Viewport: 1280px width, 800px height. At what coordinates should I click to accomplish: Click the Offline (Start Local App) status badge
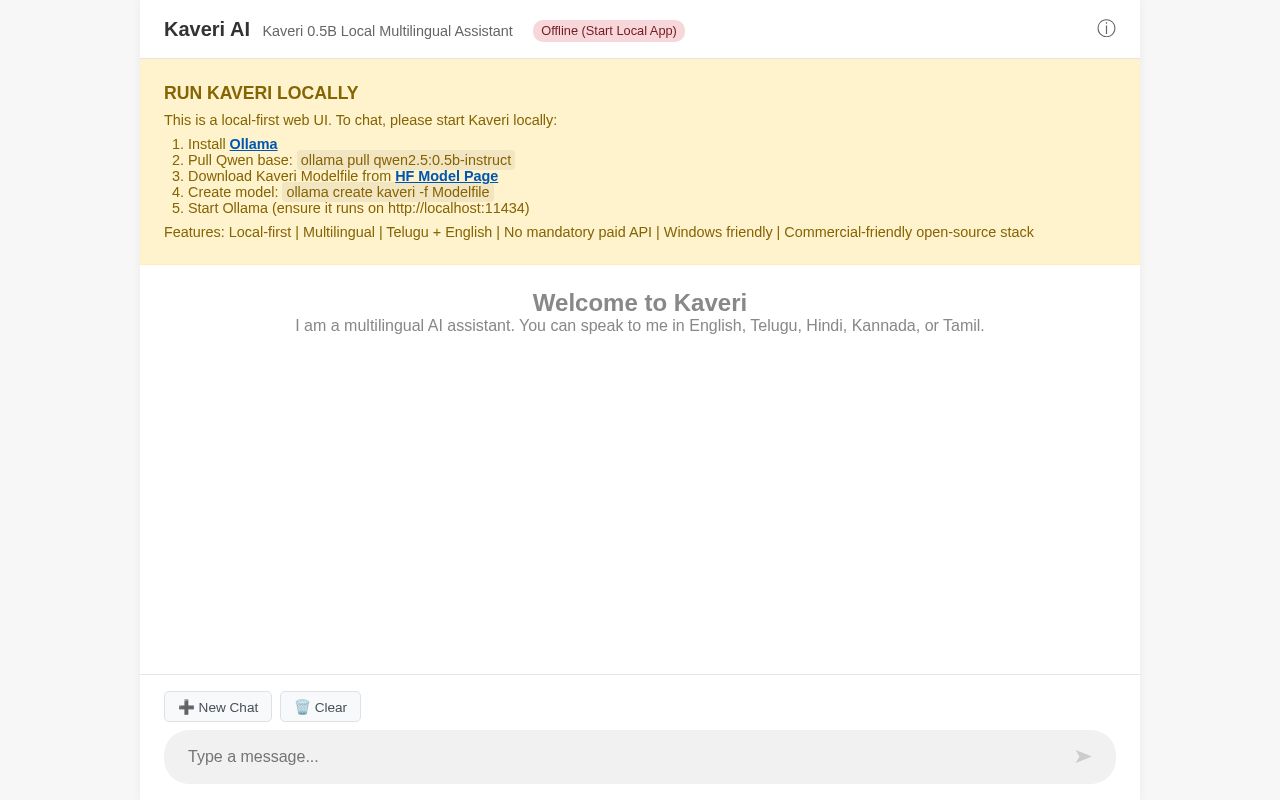tap(609, 31)
